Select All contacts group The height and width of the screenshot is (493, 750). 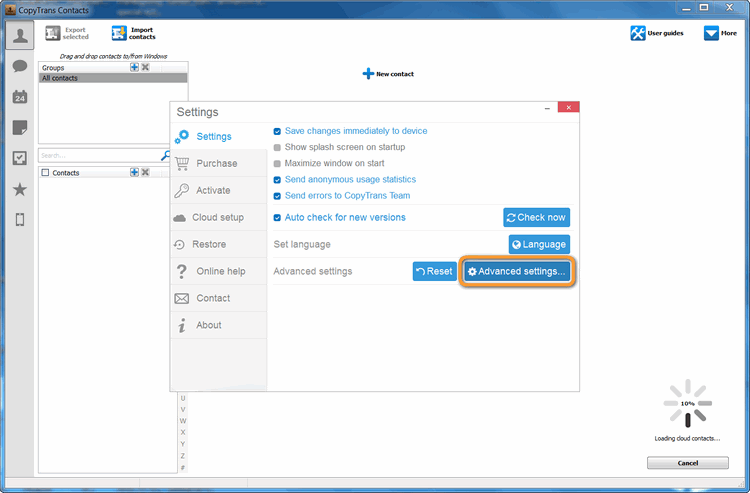pyautogui.click(x=113, y=78)
